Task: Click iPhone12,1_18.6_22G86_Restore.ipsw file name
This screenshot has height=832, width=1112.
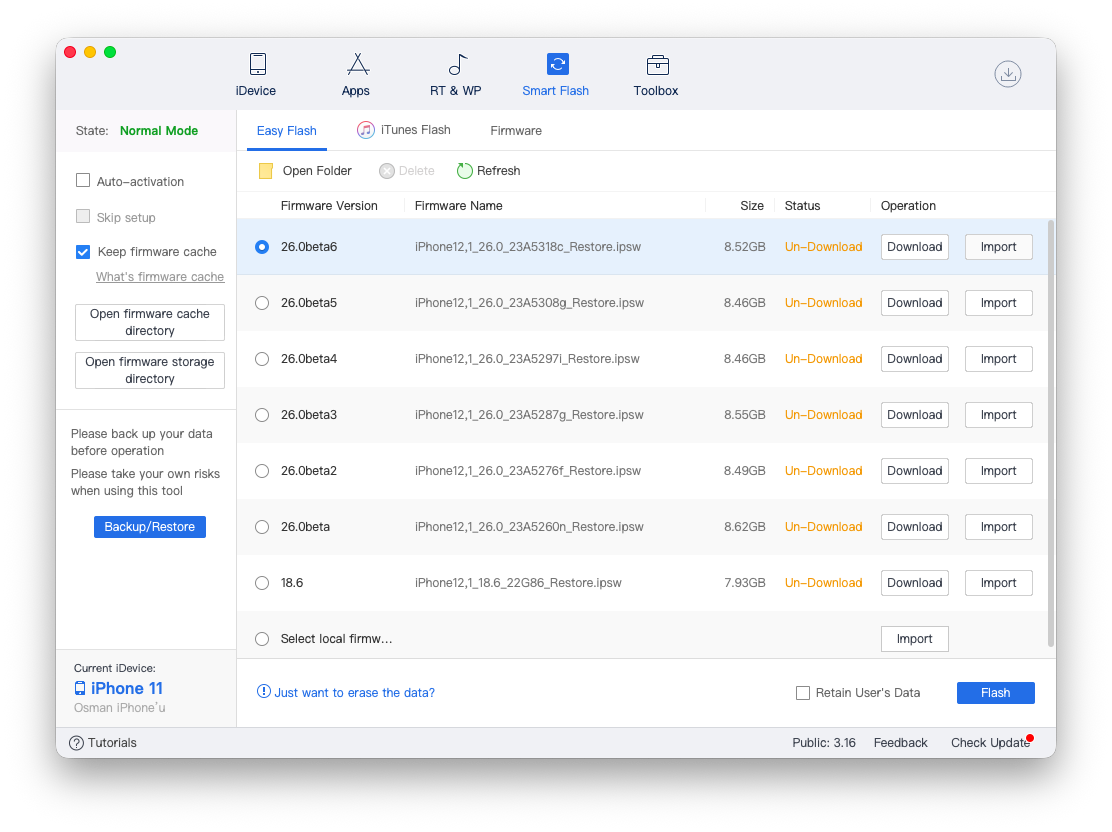Action: click(518, 583)
